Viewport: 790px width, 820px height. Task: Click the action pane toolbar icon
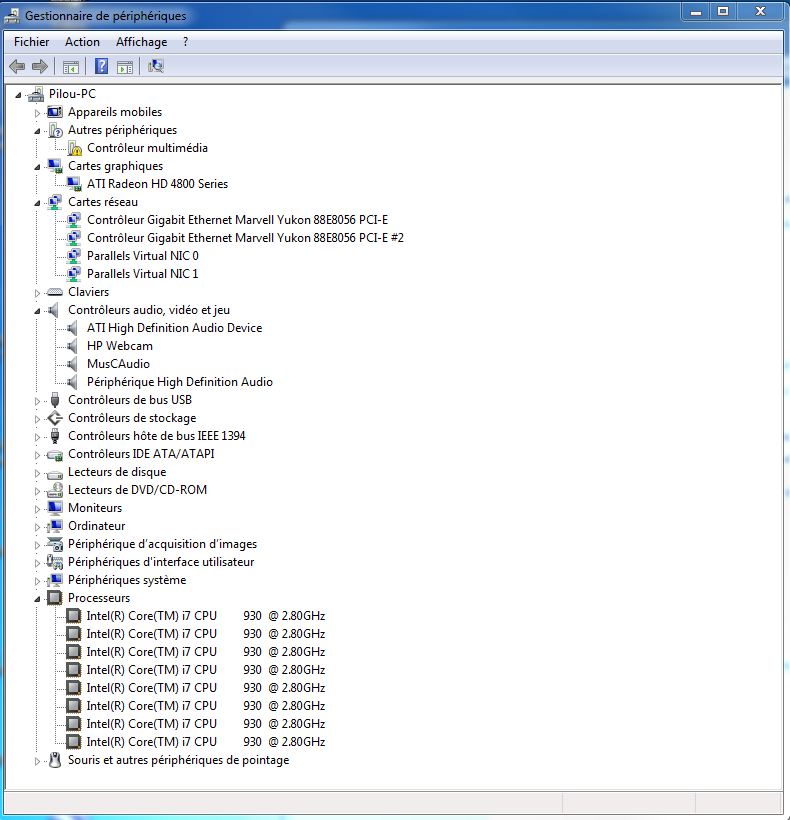click(124, 67)
